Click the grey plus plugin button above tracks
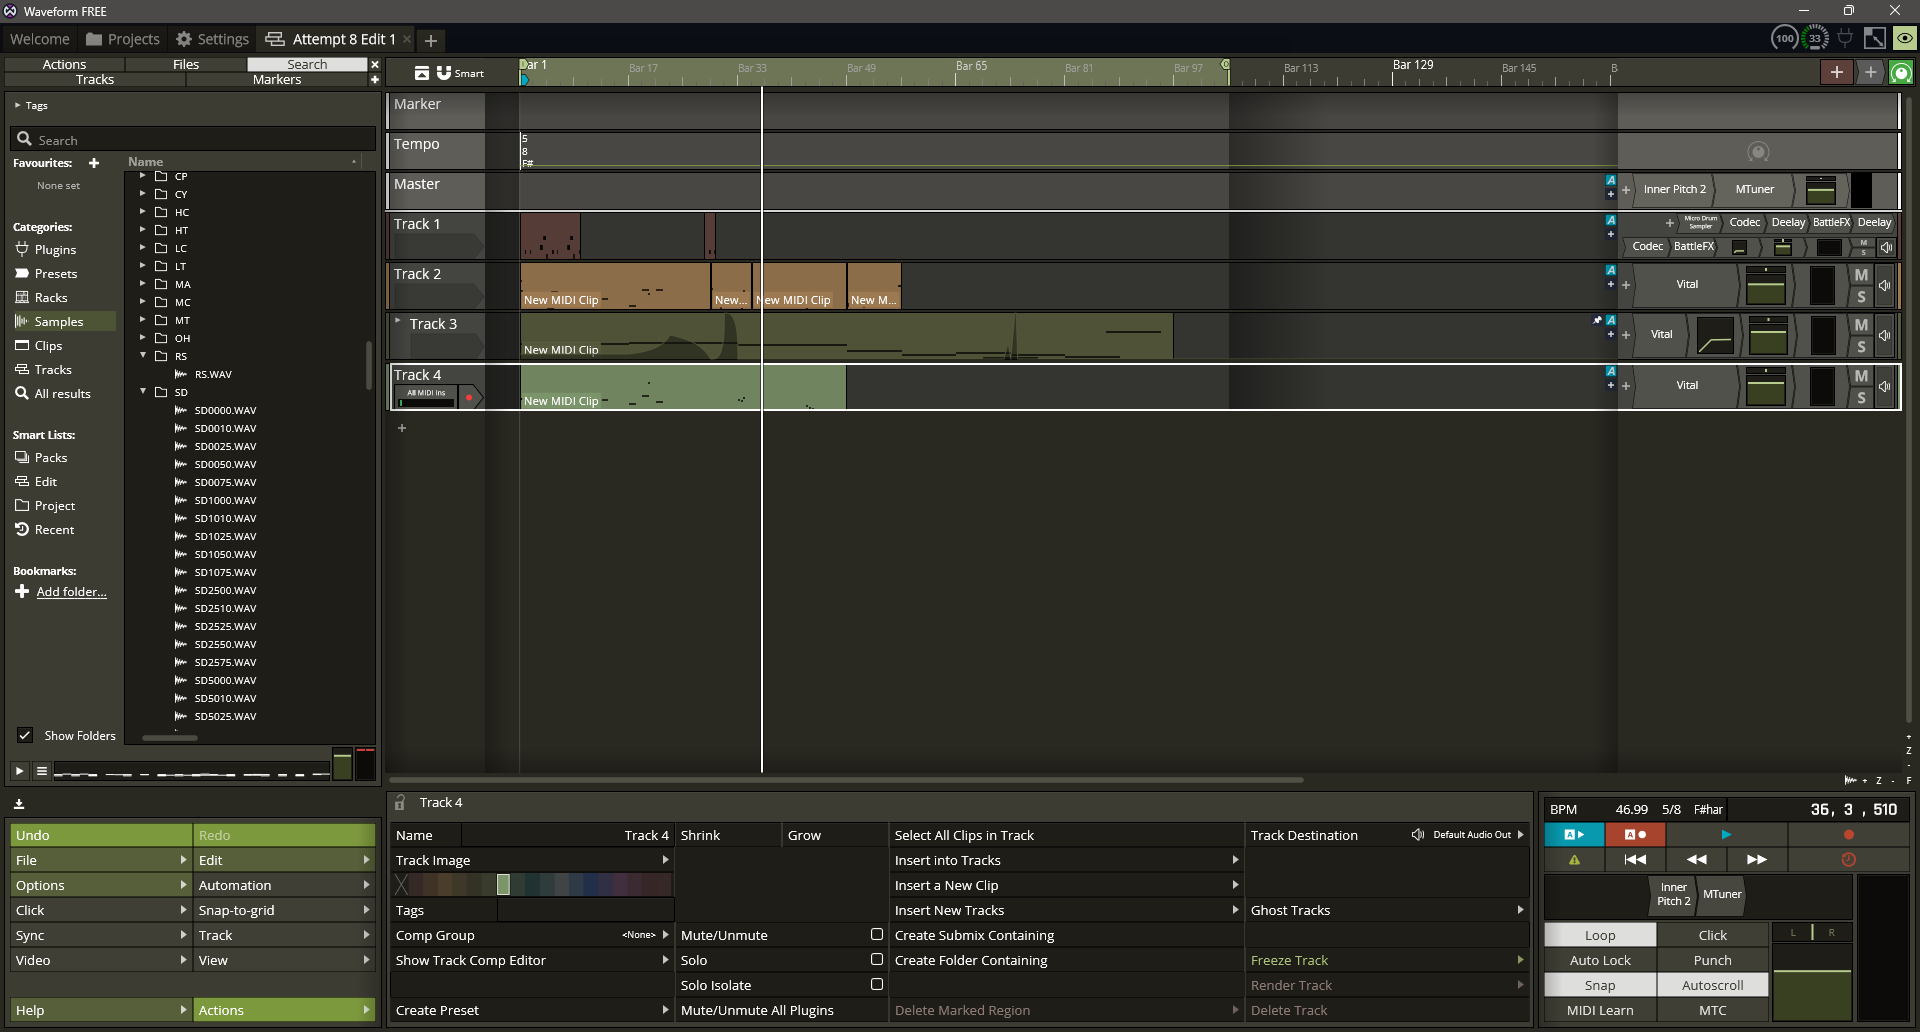 pyautogui.click(x=1870, y=72)
